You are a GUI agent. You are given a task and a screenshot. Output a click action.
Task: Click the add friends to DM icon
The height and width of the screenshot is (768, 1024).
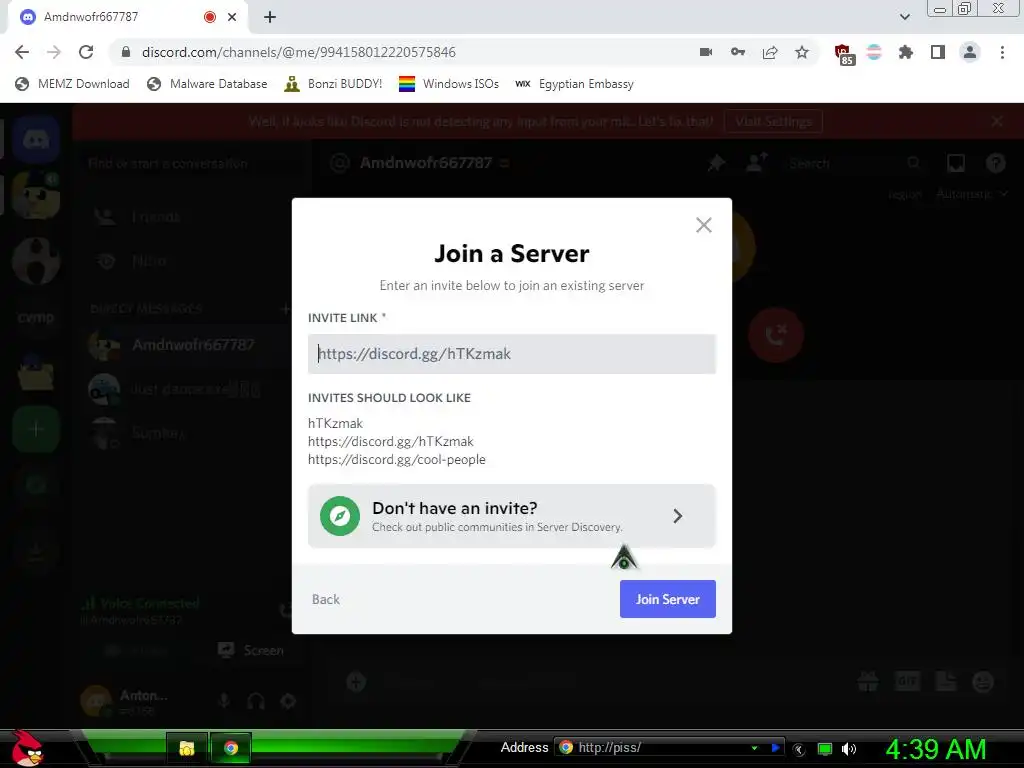[x=756, y=163]
